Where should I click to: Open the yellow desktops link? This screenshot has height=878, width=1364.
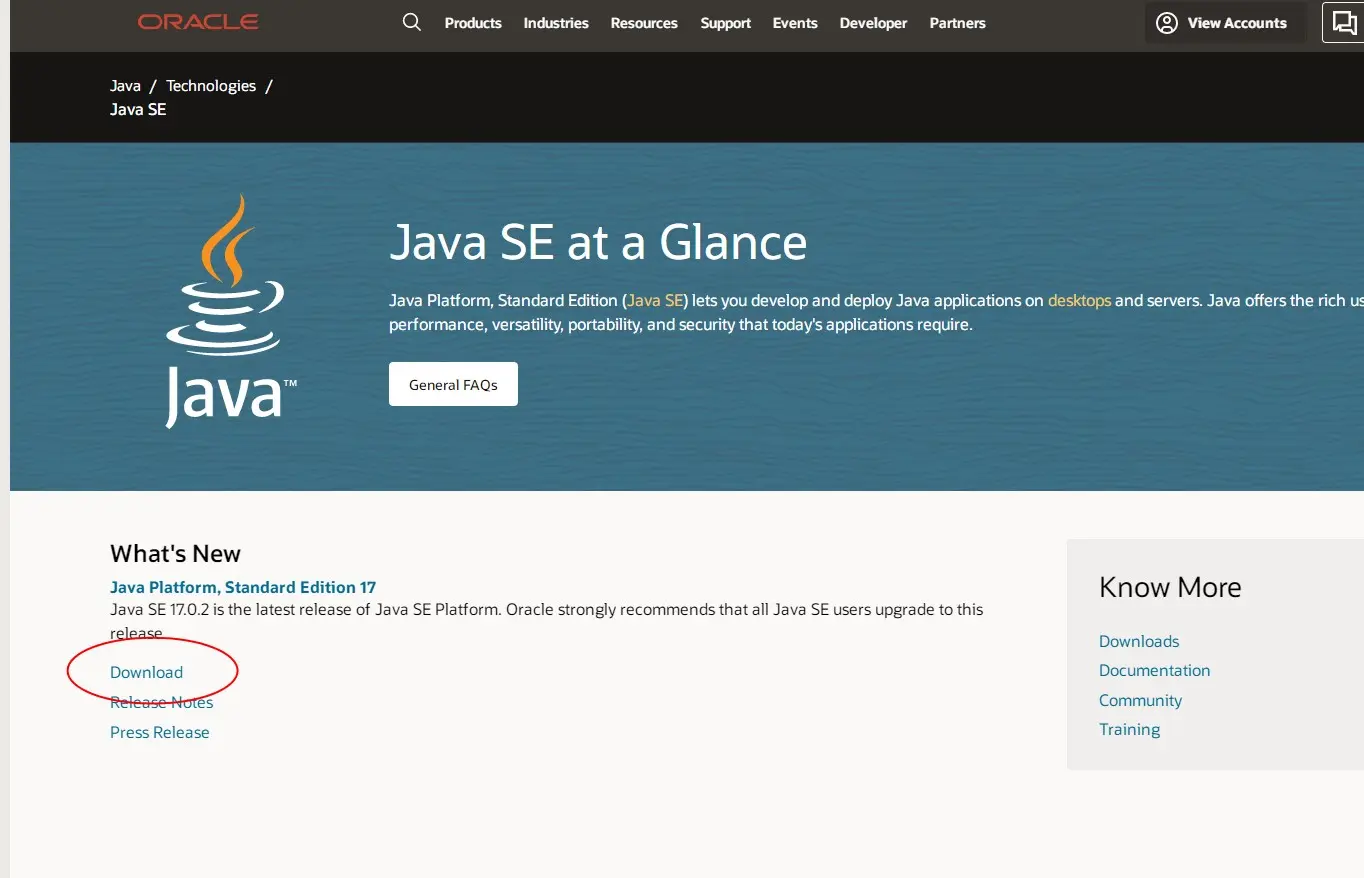point(1079,300)
